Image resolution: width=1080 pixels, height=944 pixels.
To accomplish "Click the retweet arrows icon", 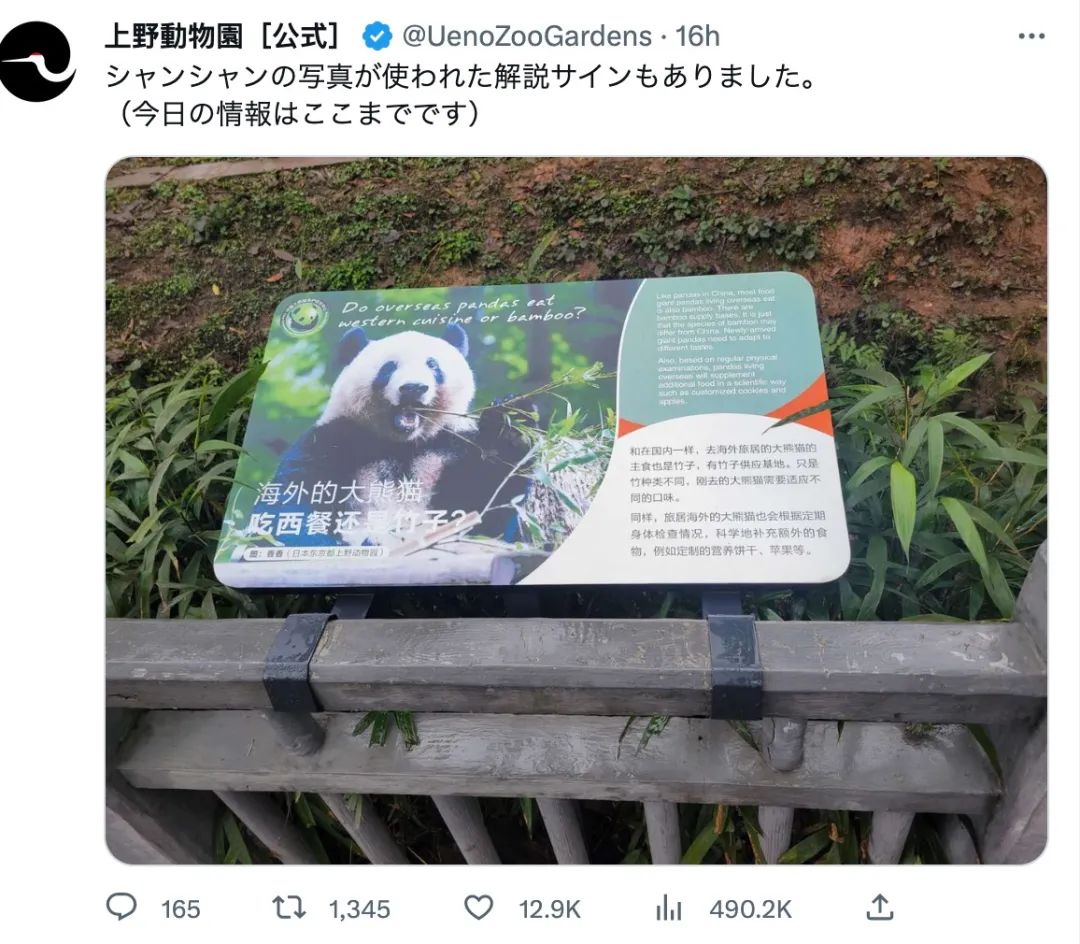I will 289,908.
